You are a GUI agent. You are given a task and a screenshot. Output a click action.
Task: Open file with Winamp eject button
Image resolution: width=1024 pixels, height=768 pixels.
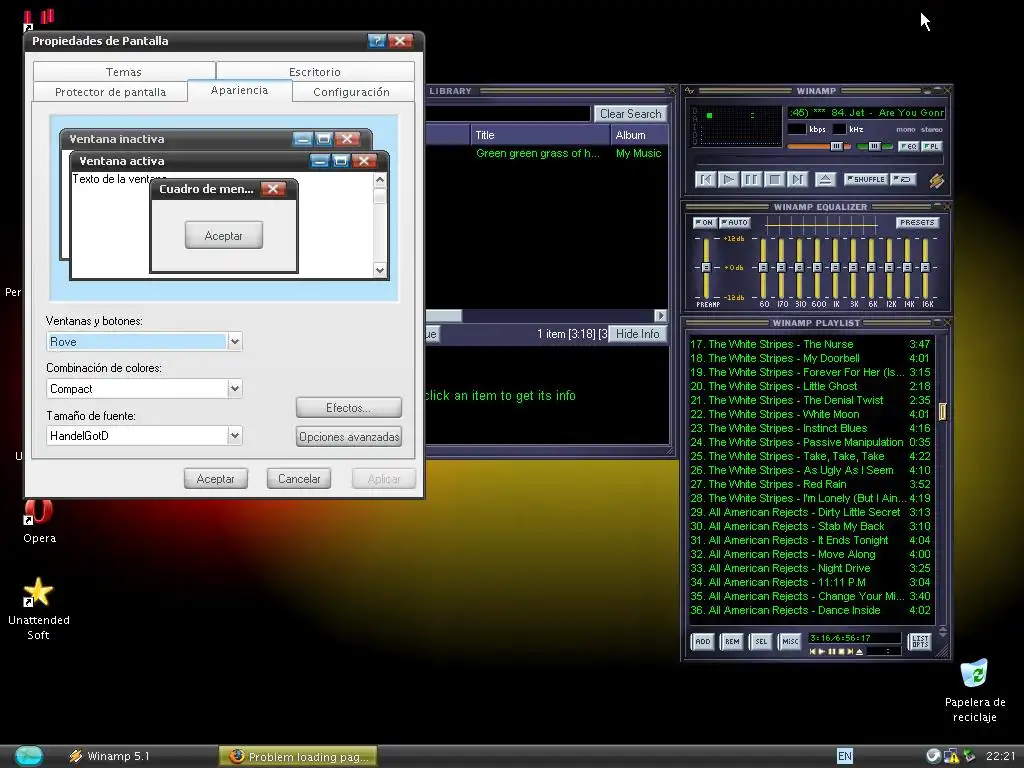pos(825,179)
